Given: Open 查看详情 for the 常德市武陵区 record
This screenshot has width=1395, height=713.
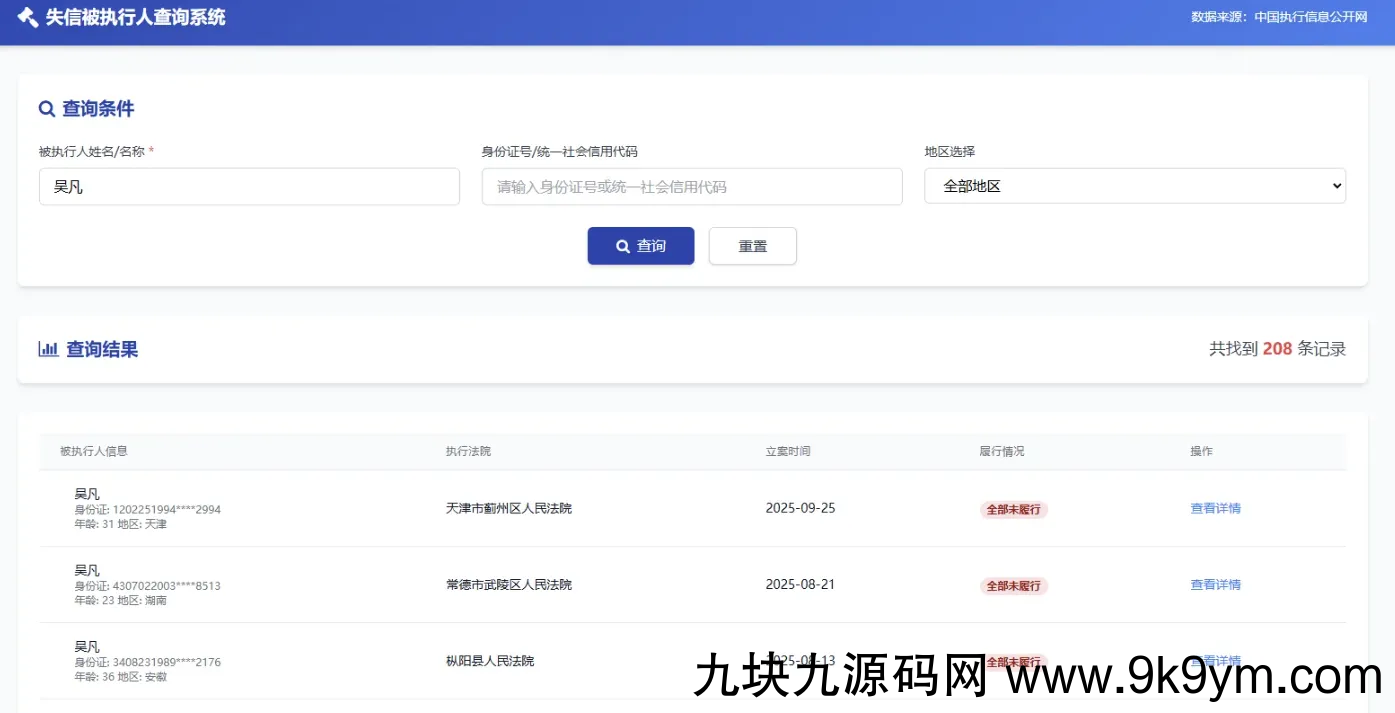Looking at the screenshot, I should (1215, 585).
